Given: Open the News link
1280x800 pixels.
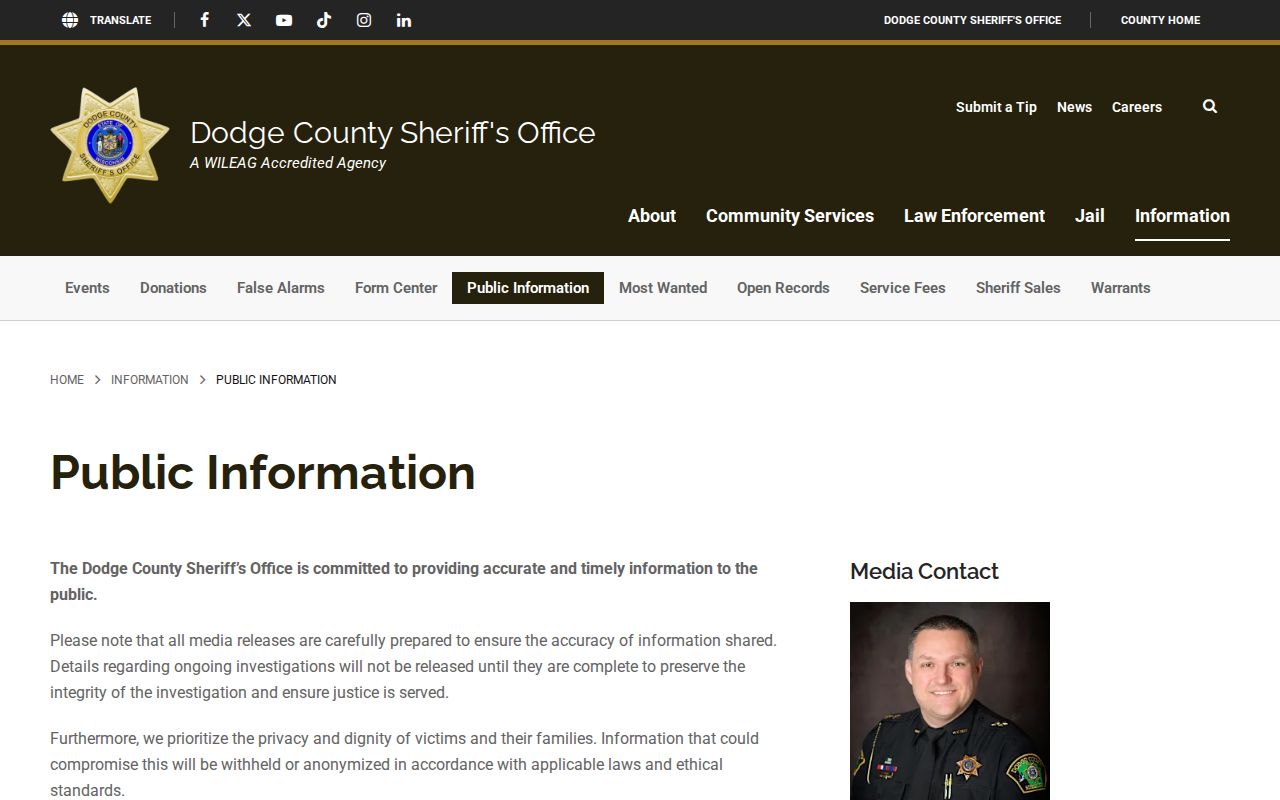Looking at the screenshot, I should click(x=1074, y=107).
